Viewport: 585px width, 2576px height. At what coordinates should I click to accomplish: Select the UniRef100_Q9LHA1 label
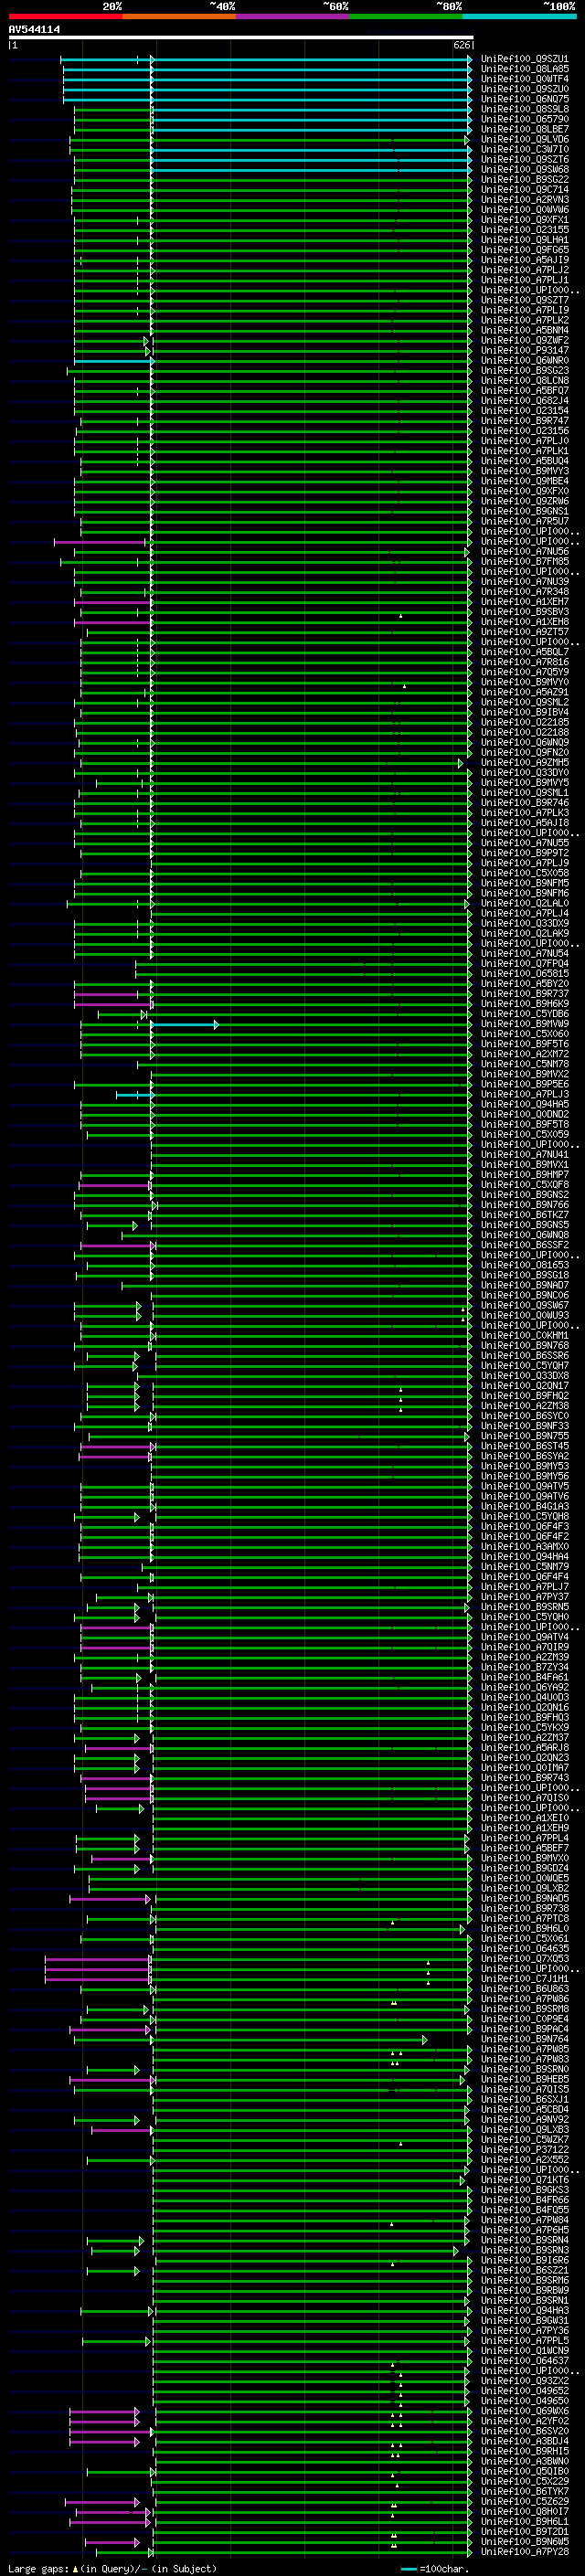point(524,240)
